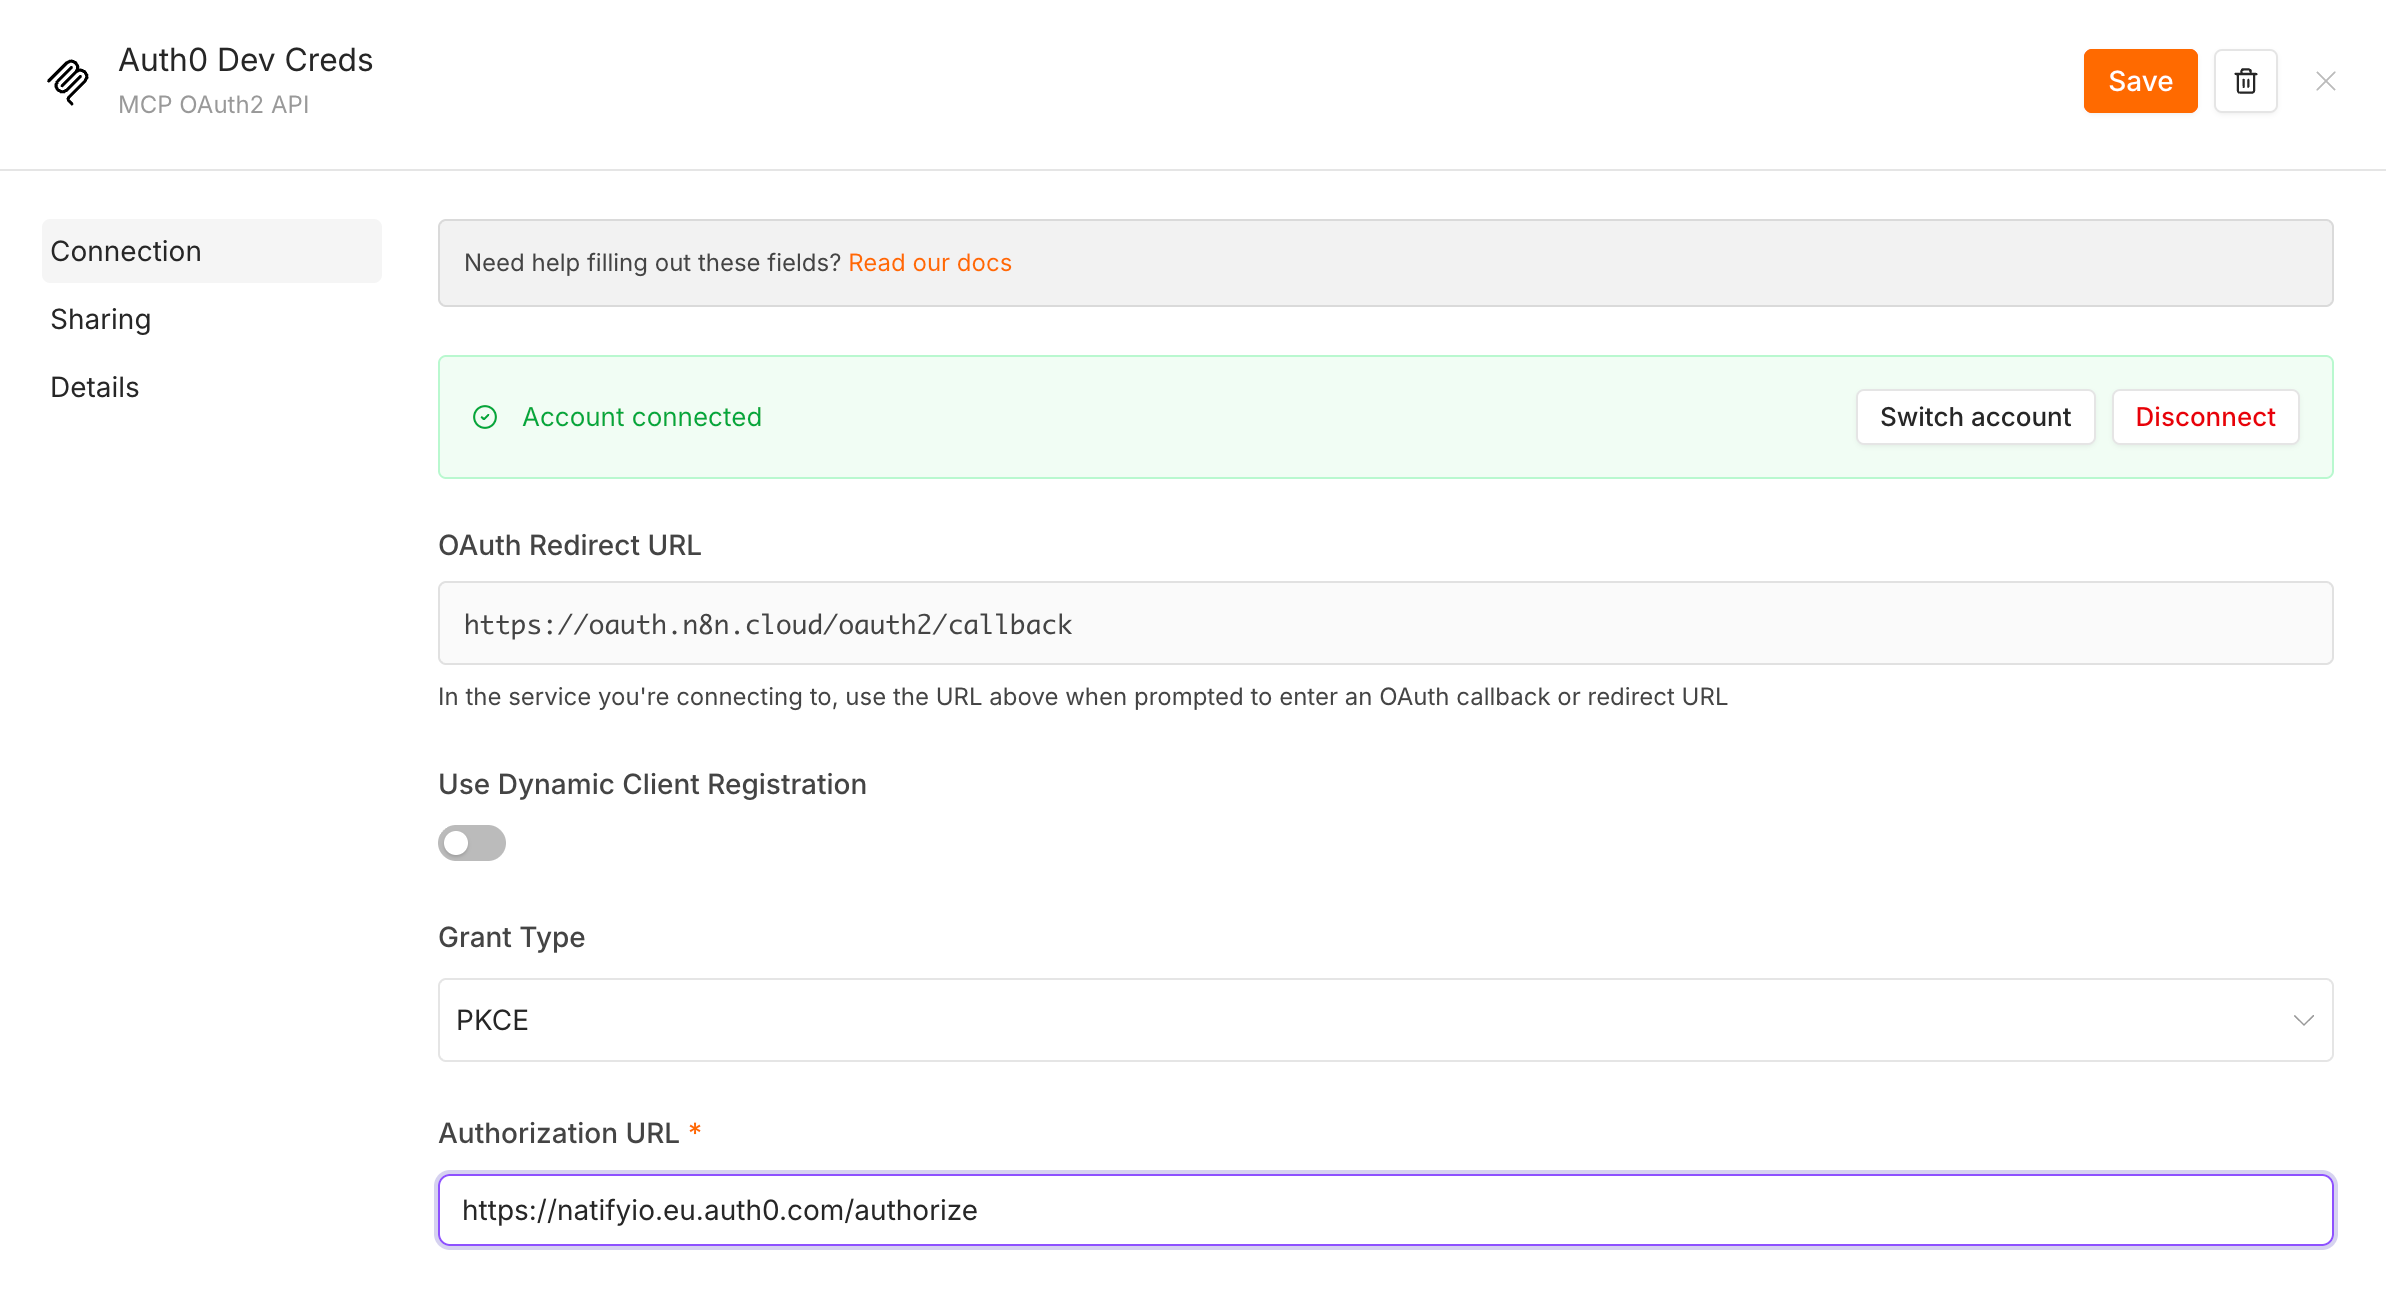Click the Authorization URL label
Viewport: 2386px width, 1292px height.
tap(559, 1133)
